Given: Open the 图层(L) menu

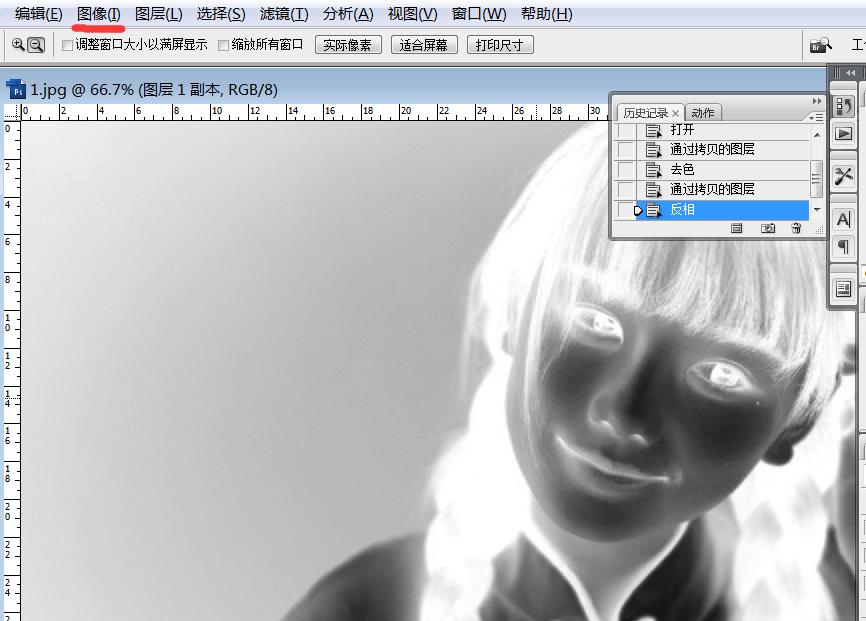Looking at the screenshot, I should pyautogui.click(x=159, y=14).
